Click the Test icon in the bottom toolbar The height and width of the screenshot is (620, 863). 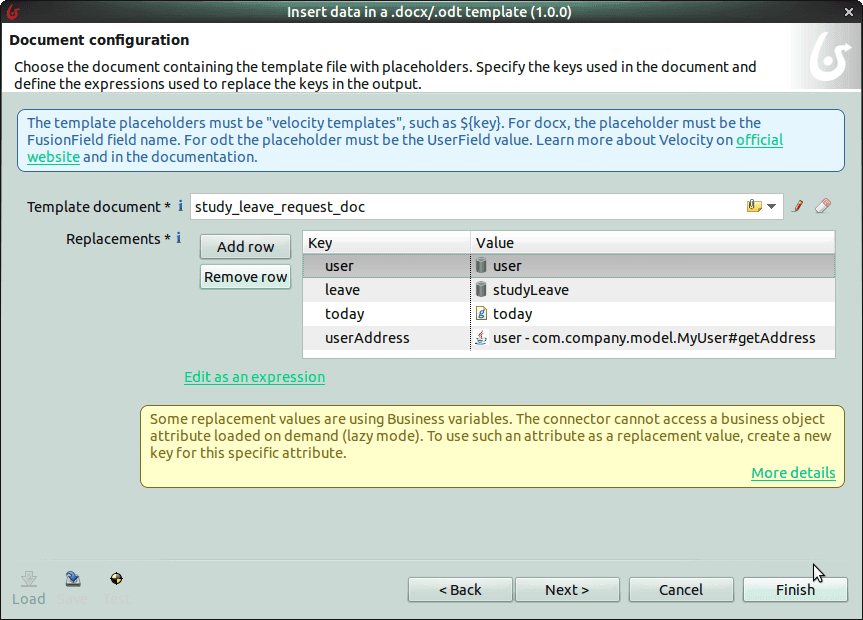point(115,577)
